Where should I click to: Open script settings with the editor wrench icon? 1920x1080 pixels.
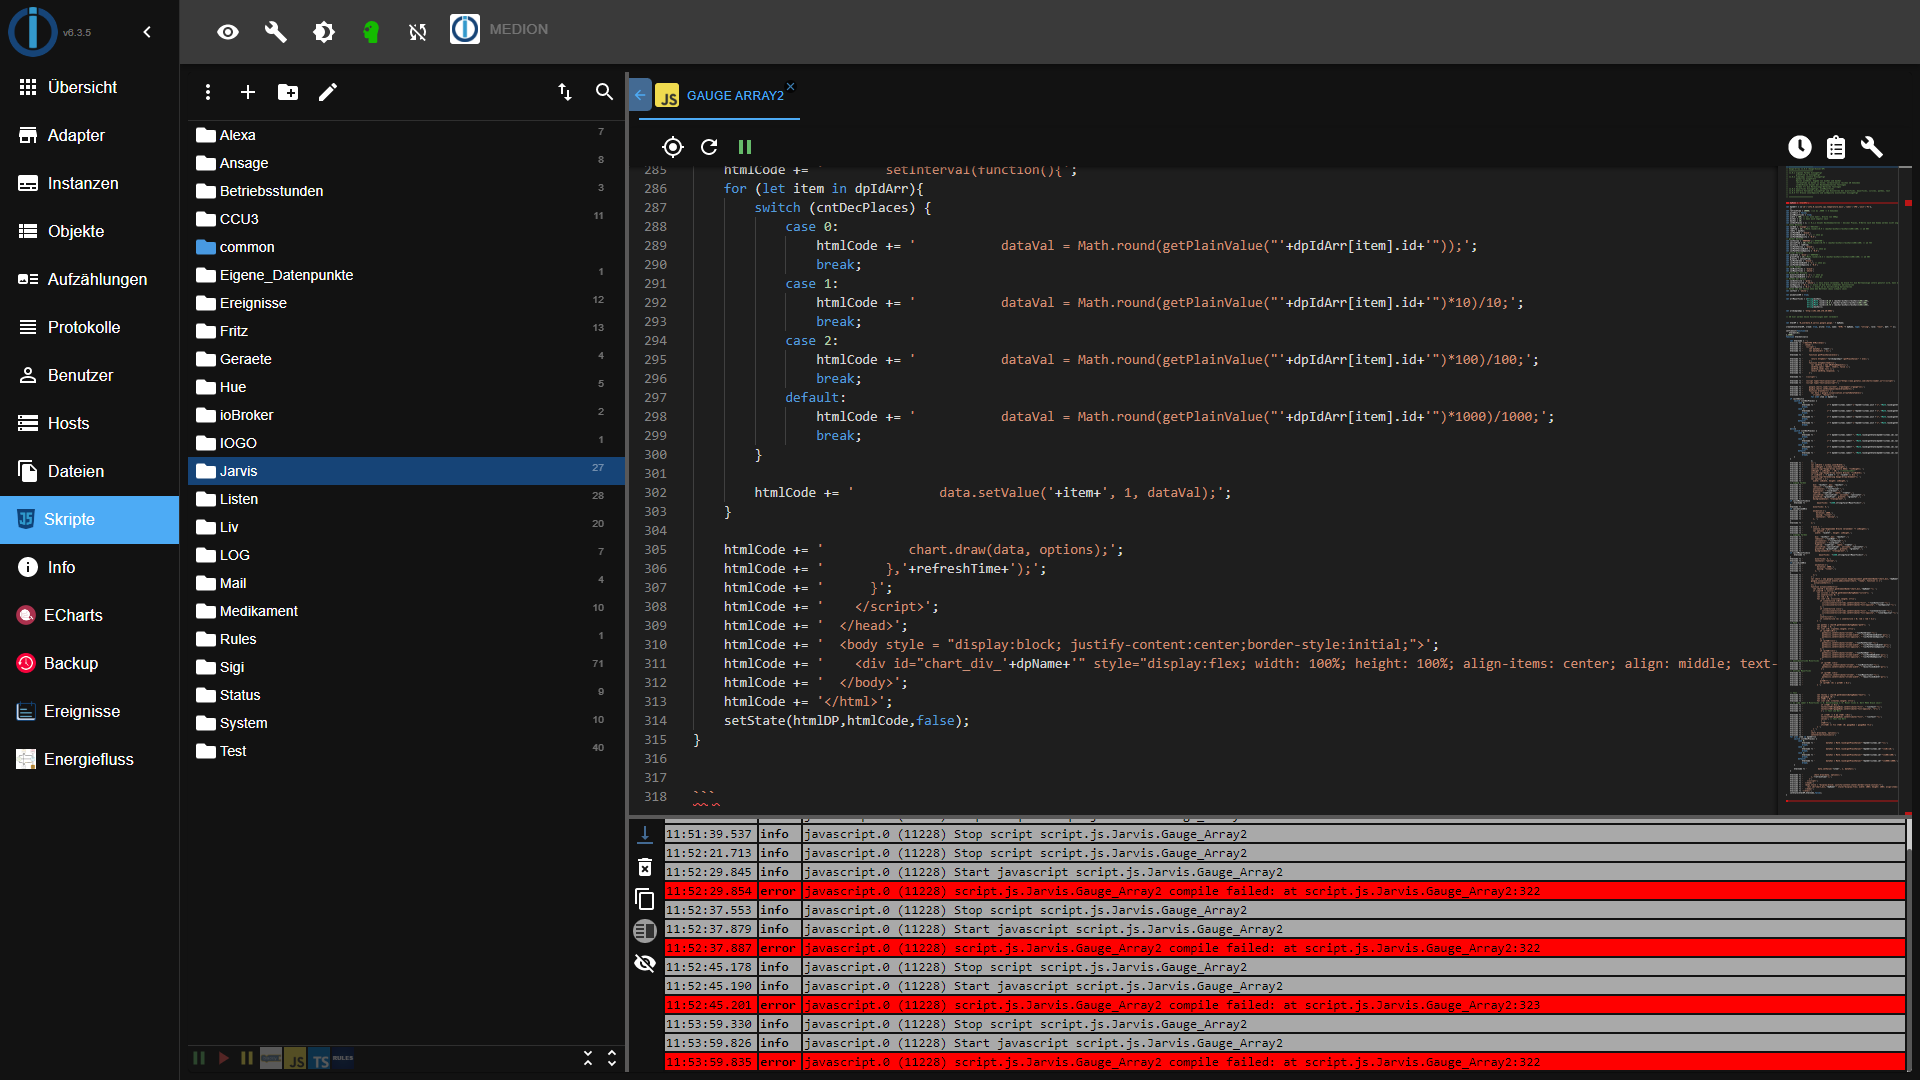(1872, 147)
